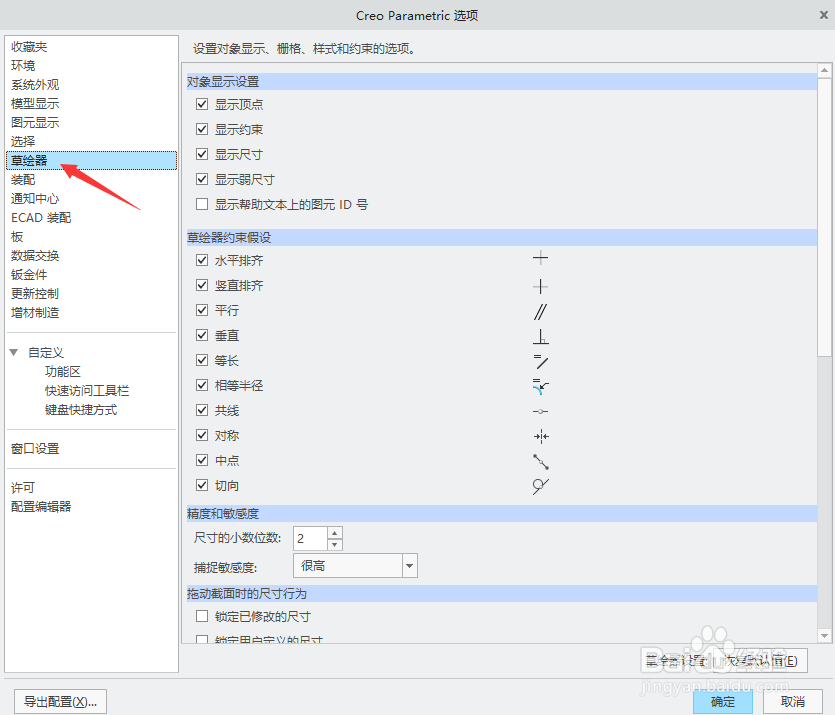
Task: Click the equal radii constraint icon
Action: tap(541, 387)
